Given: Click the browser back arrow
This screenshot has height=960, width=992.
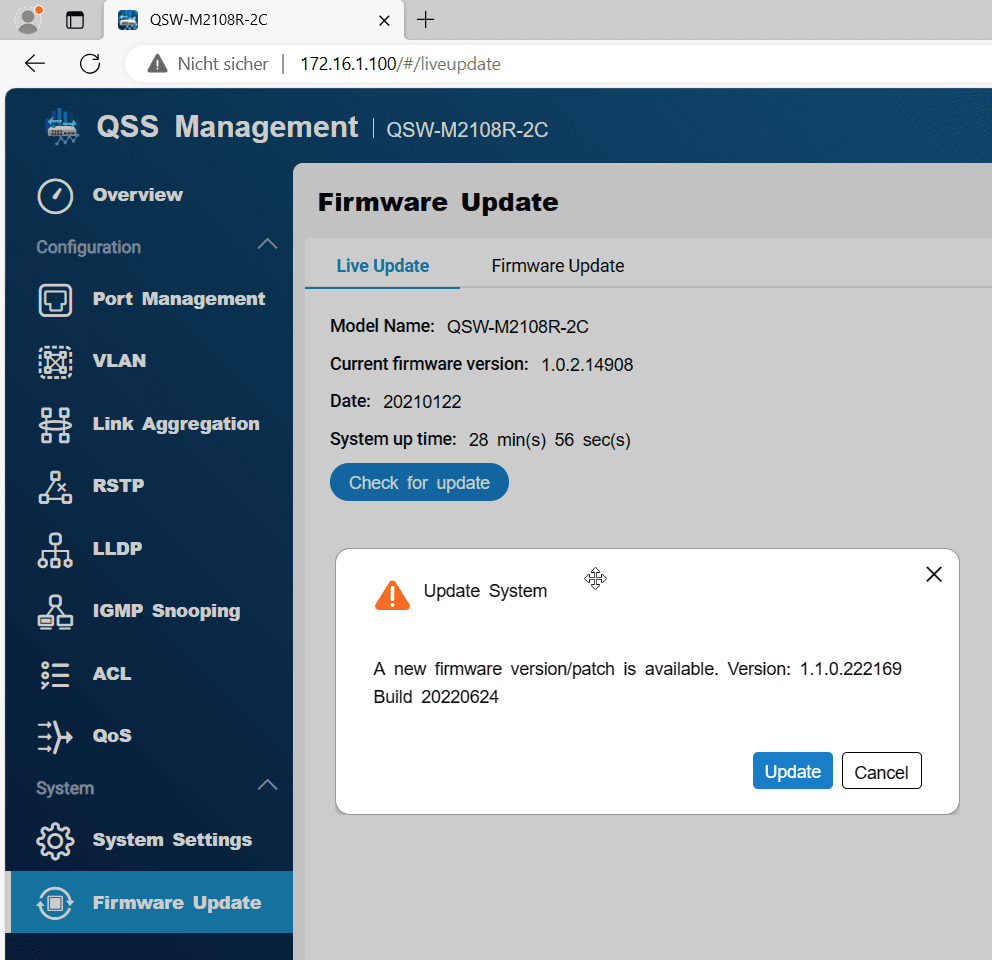Looking at the screenshot, I should (x=35, y=63).
